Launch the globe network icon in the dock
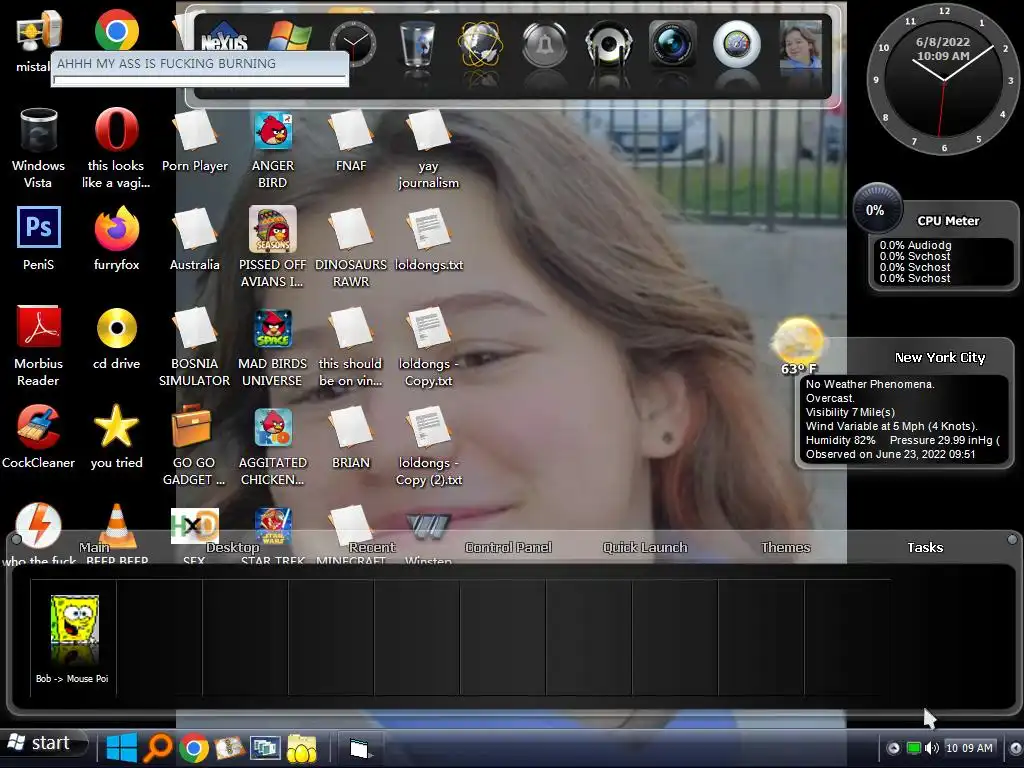Screen dimensions: 1024x768 click(480, 44)
